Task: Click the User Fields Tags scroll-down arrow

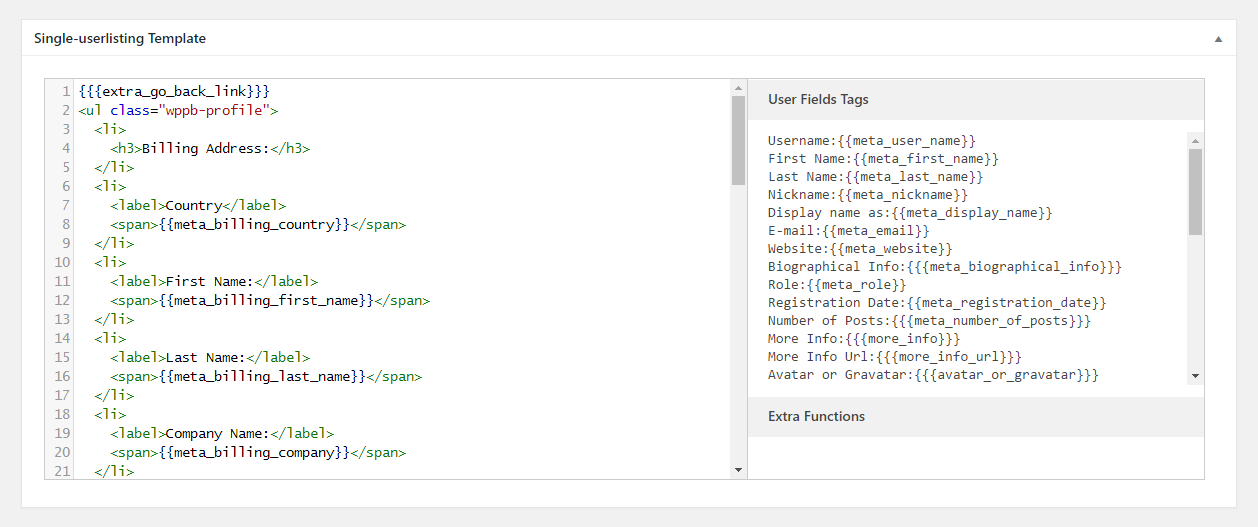Action: tap(1195, 376)
